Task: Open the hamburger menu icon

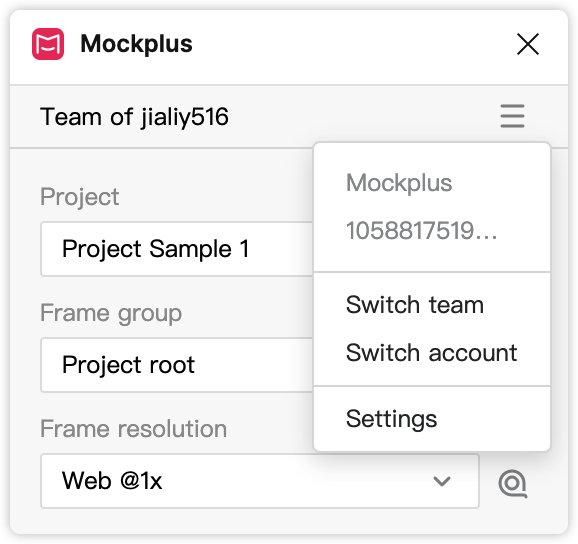Action: click(x=512, y=116)
